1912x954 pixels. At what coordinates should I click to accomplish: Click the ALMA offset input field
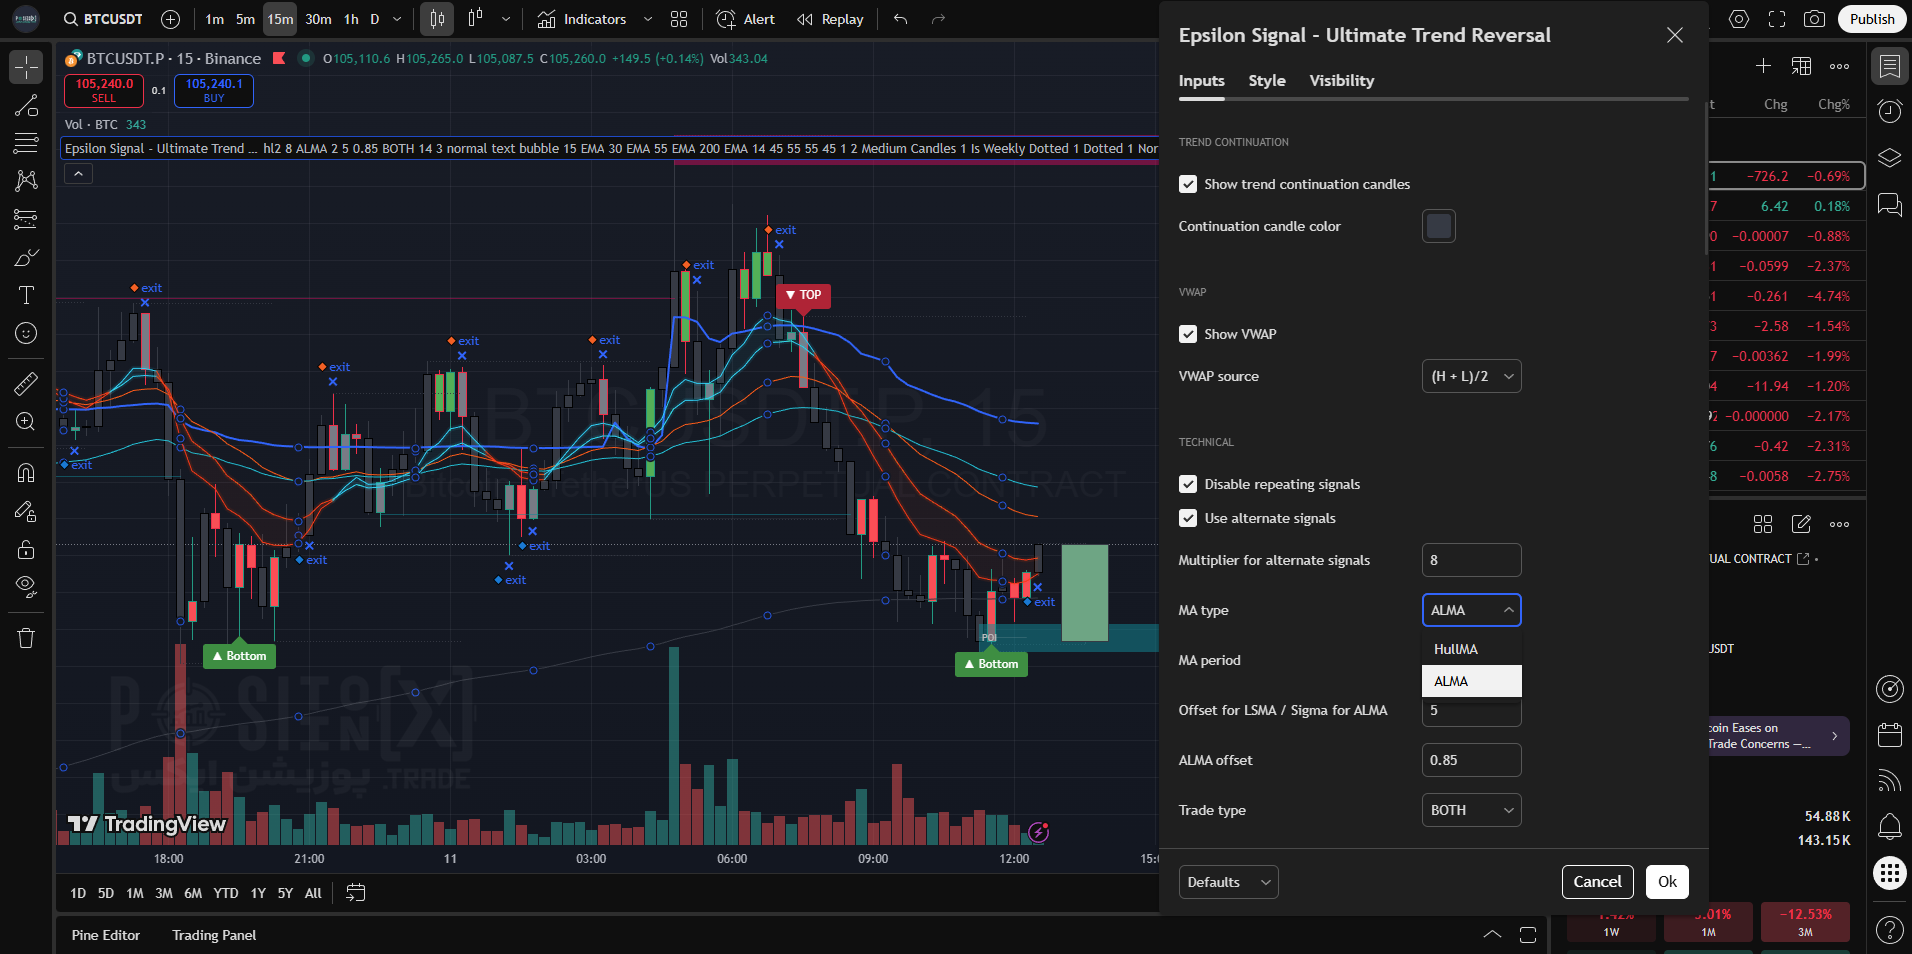(1471, 760)
